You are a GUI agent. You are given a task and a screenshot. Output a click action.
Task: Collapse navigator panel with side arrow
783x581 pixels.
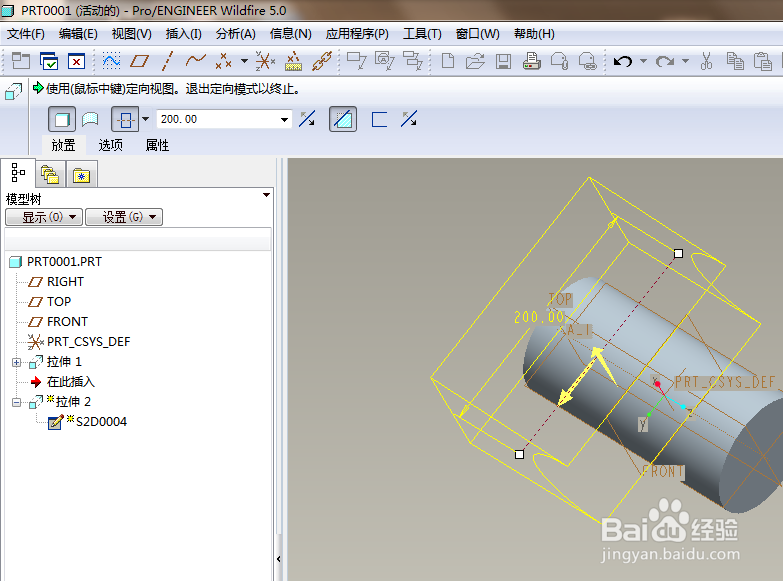tap(279, 559)
